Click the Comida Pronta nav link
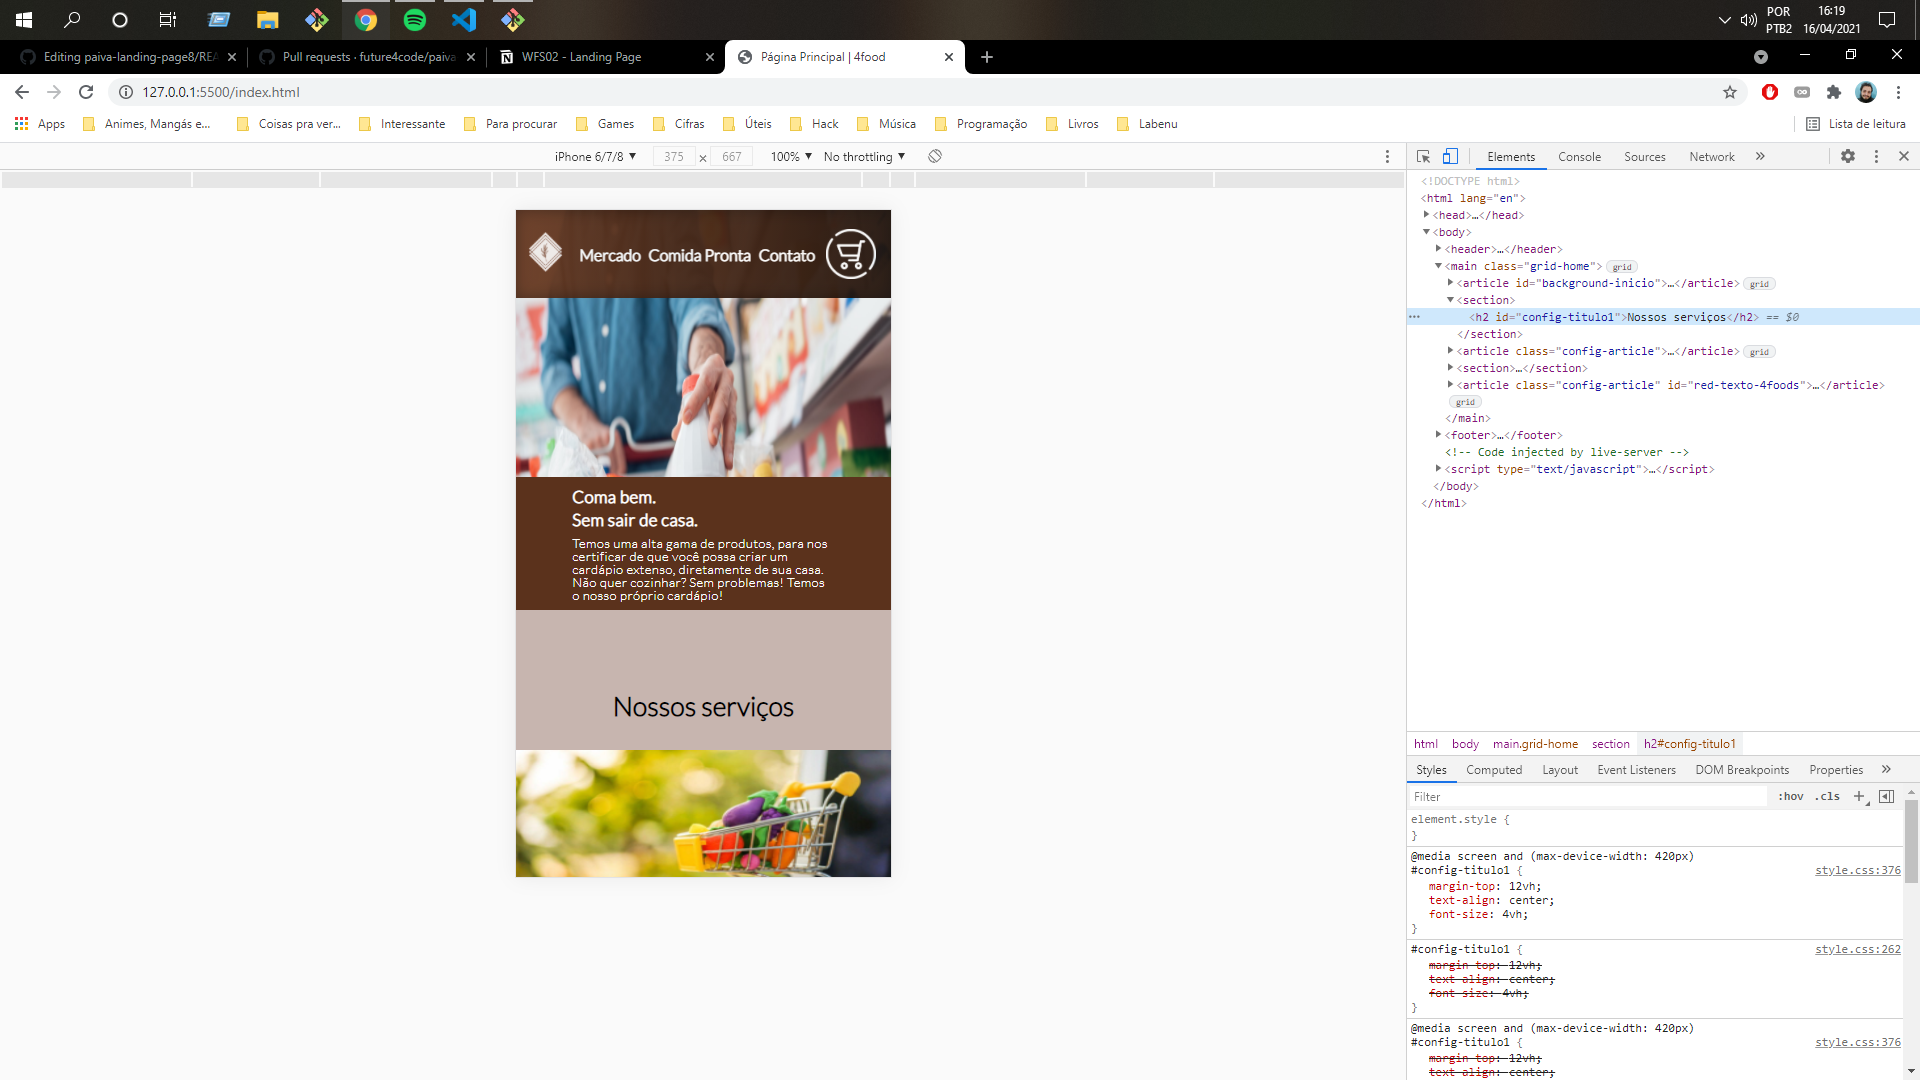Image resolution: width=1920 pixels, height=1080 pixels. pyautogui.click(x=699, y=256)
